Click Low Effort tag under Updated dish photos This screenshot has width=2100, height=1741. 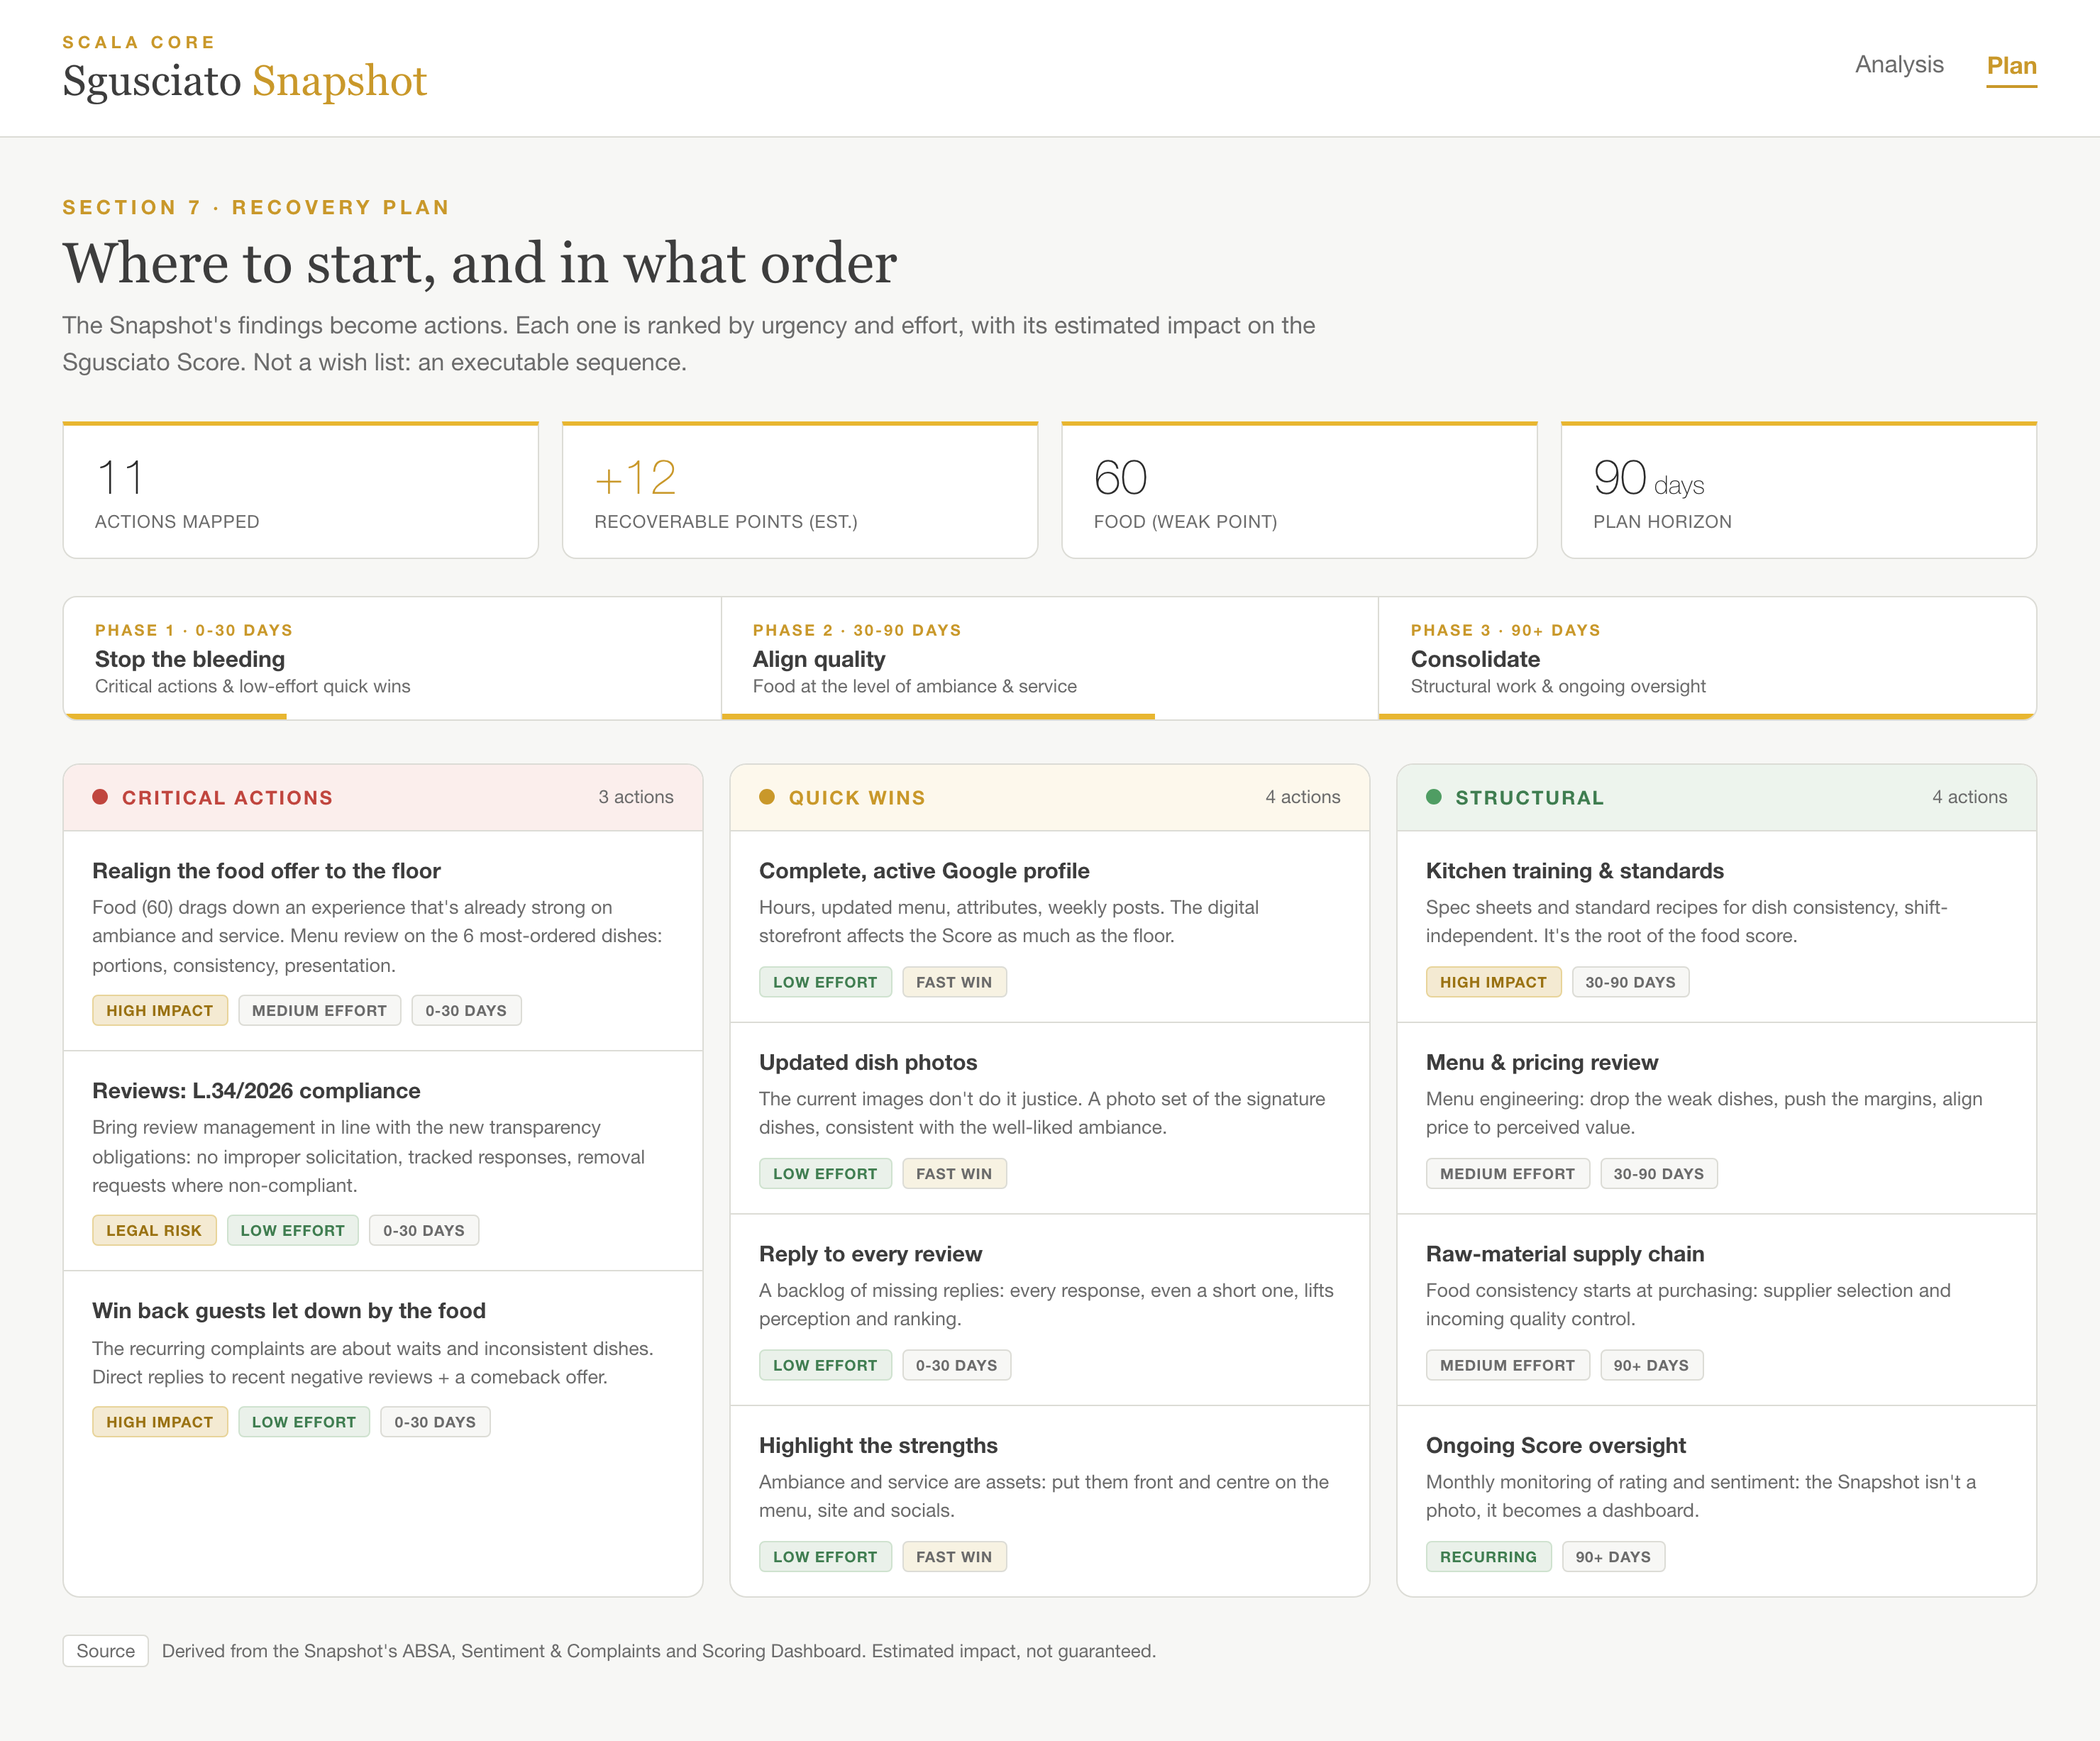pyautogui.click(x=825, y=1174)
